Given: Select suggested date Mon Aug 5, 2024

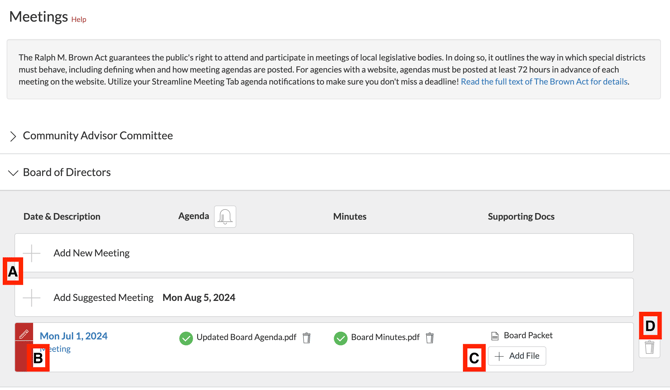Looking at the screenshot, I should pos(199,297).
